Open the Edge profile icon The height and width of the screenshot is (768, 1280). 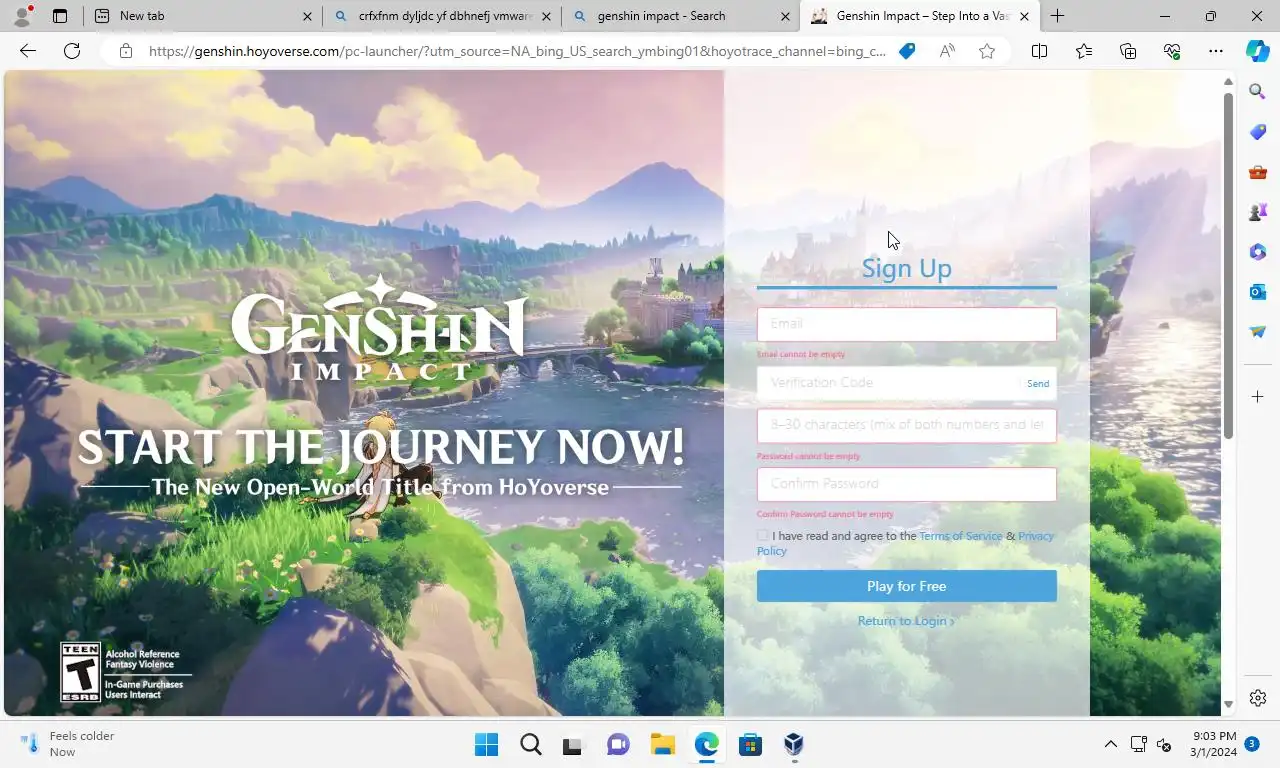point(23,15)
